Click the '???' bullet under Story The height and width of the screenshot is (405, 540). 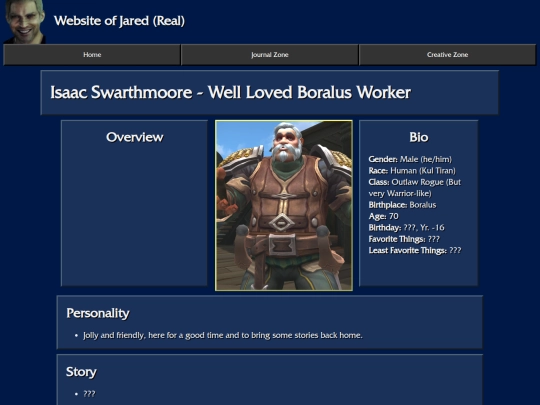coord(89,394)
